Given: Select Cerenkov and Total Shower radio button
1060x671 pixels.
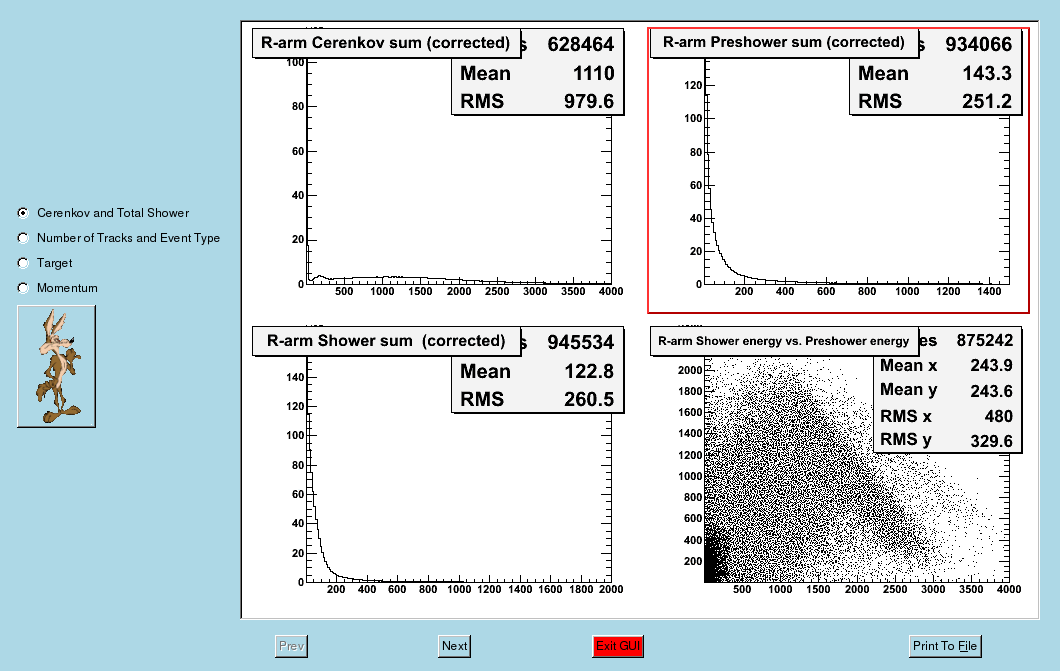Looking at the screenshot, I should [23, 213].
